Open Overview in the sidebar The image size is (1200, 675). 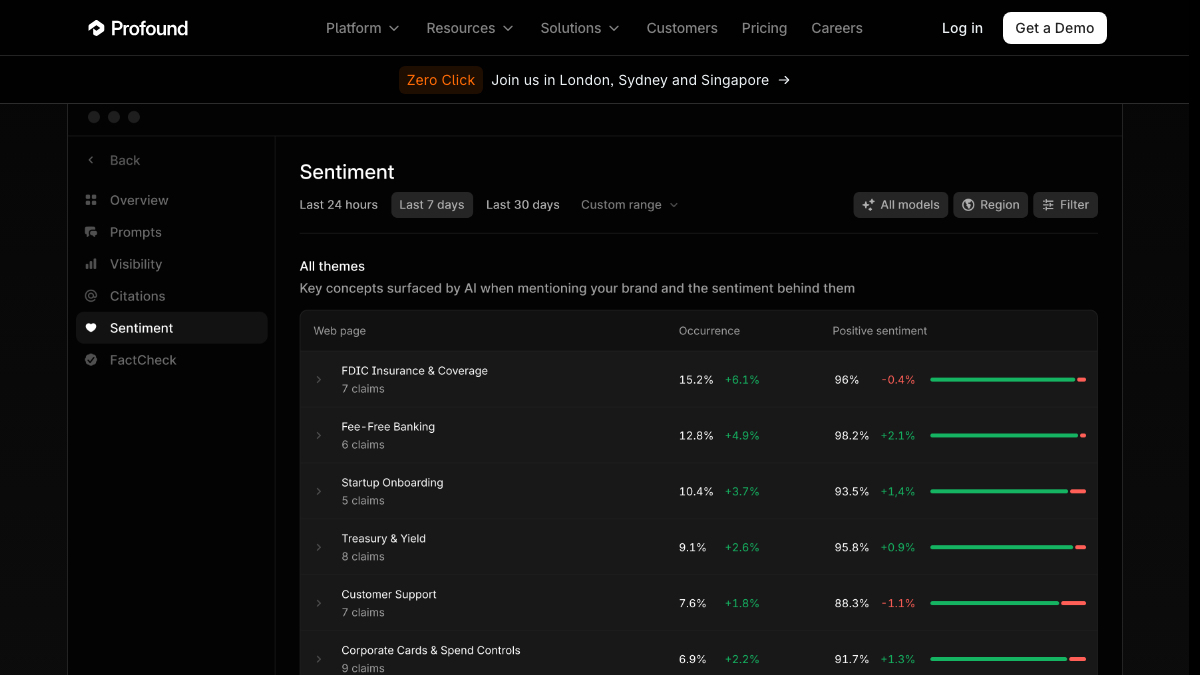[x=172, y=200]
